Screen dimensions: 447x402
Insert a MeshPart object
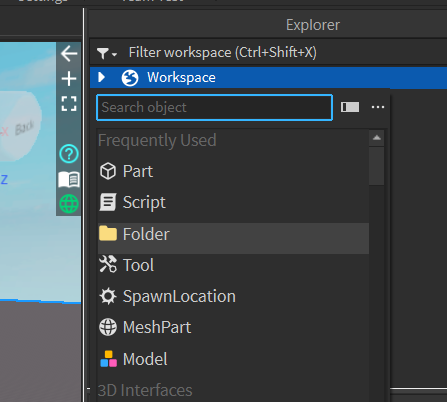pyautogui.click(x=233, y=327)
